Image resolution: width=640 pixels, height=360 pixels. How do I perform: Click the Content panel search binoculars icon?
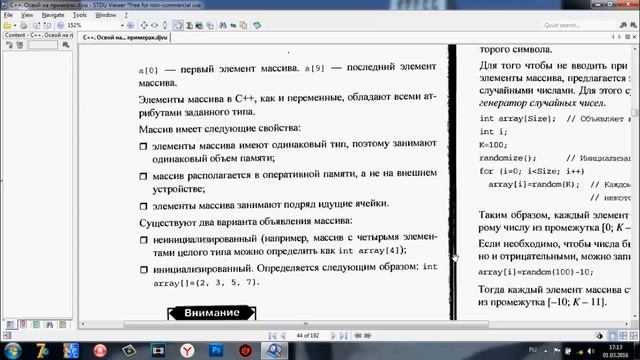coord(66,45)
